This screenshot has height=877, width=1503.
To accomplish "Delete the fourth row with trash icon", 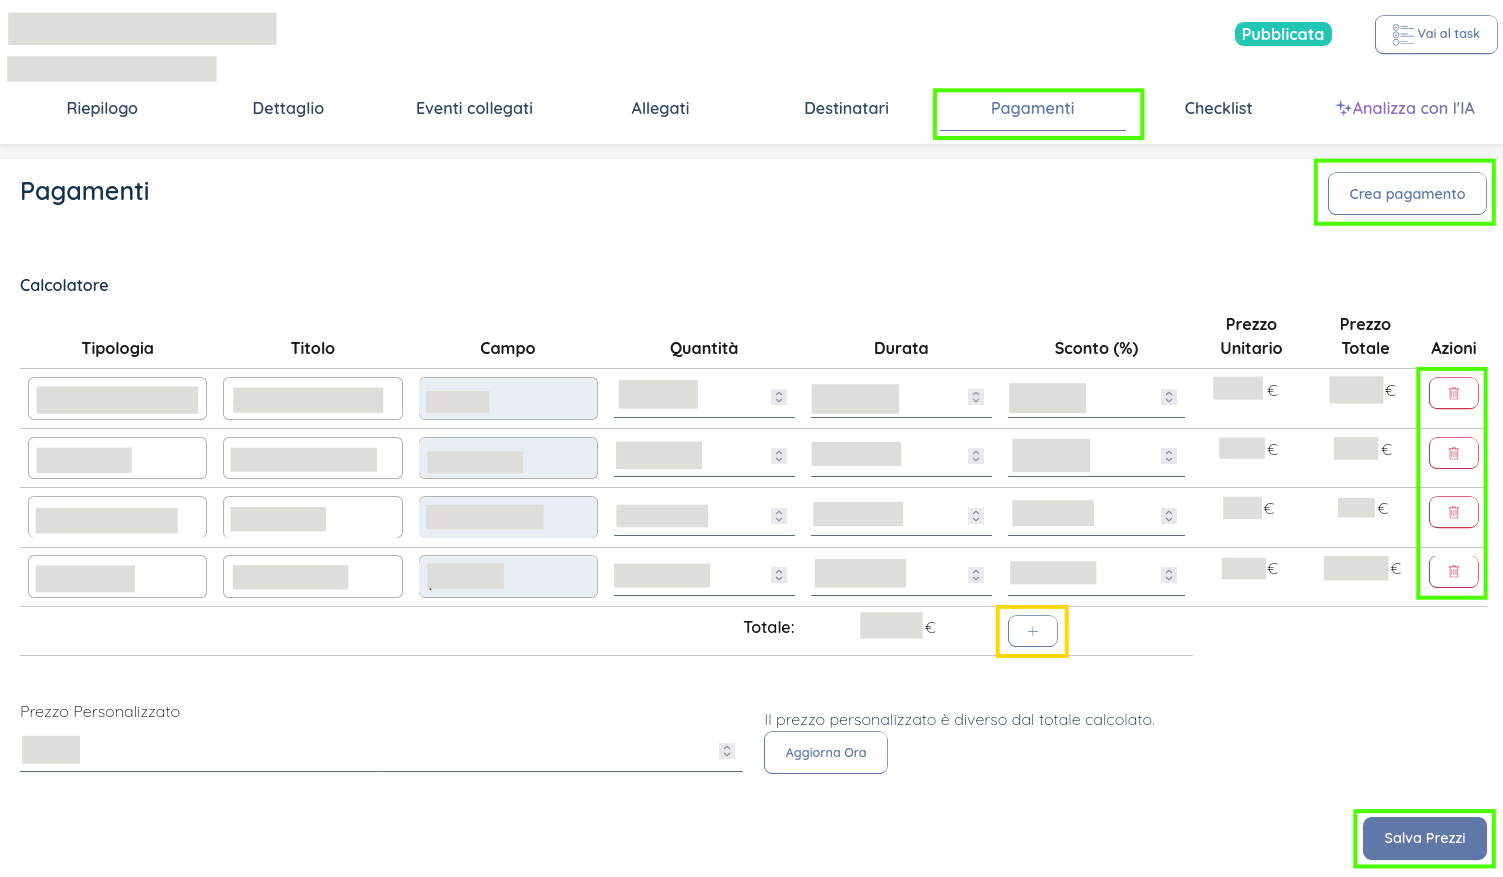I will pos(1453,571).
